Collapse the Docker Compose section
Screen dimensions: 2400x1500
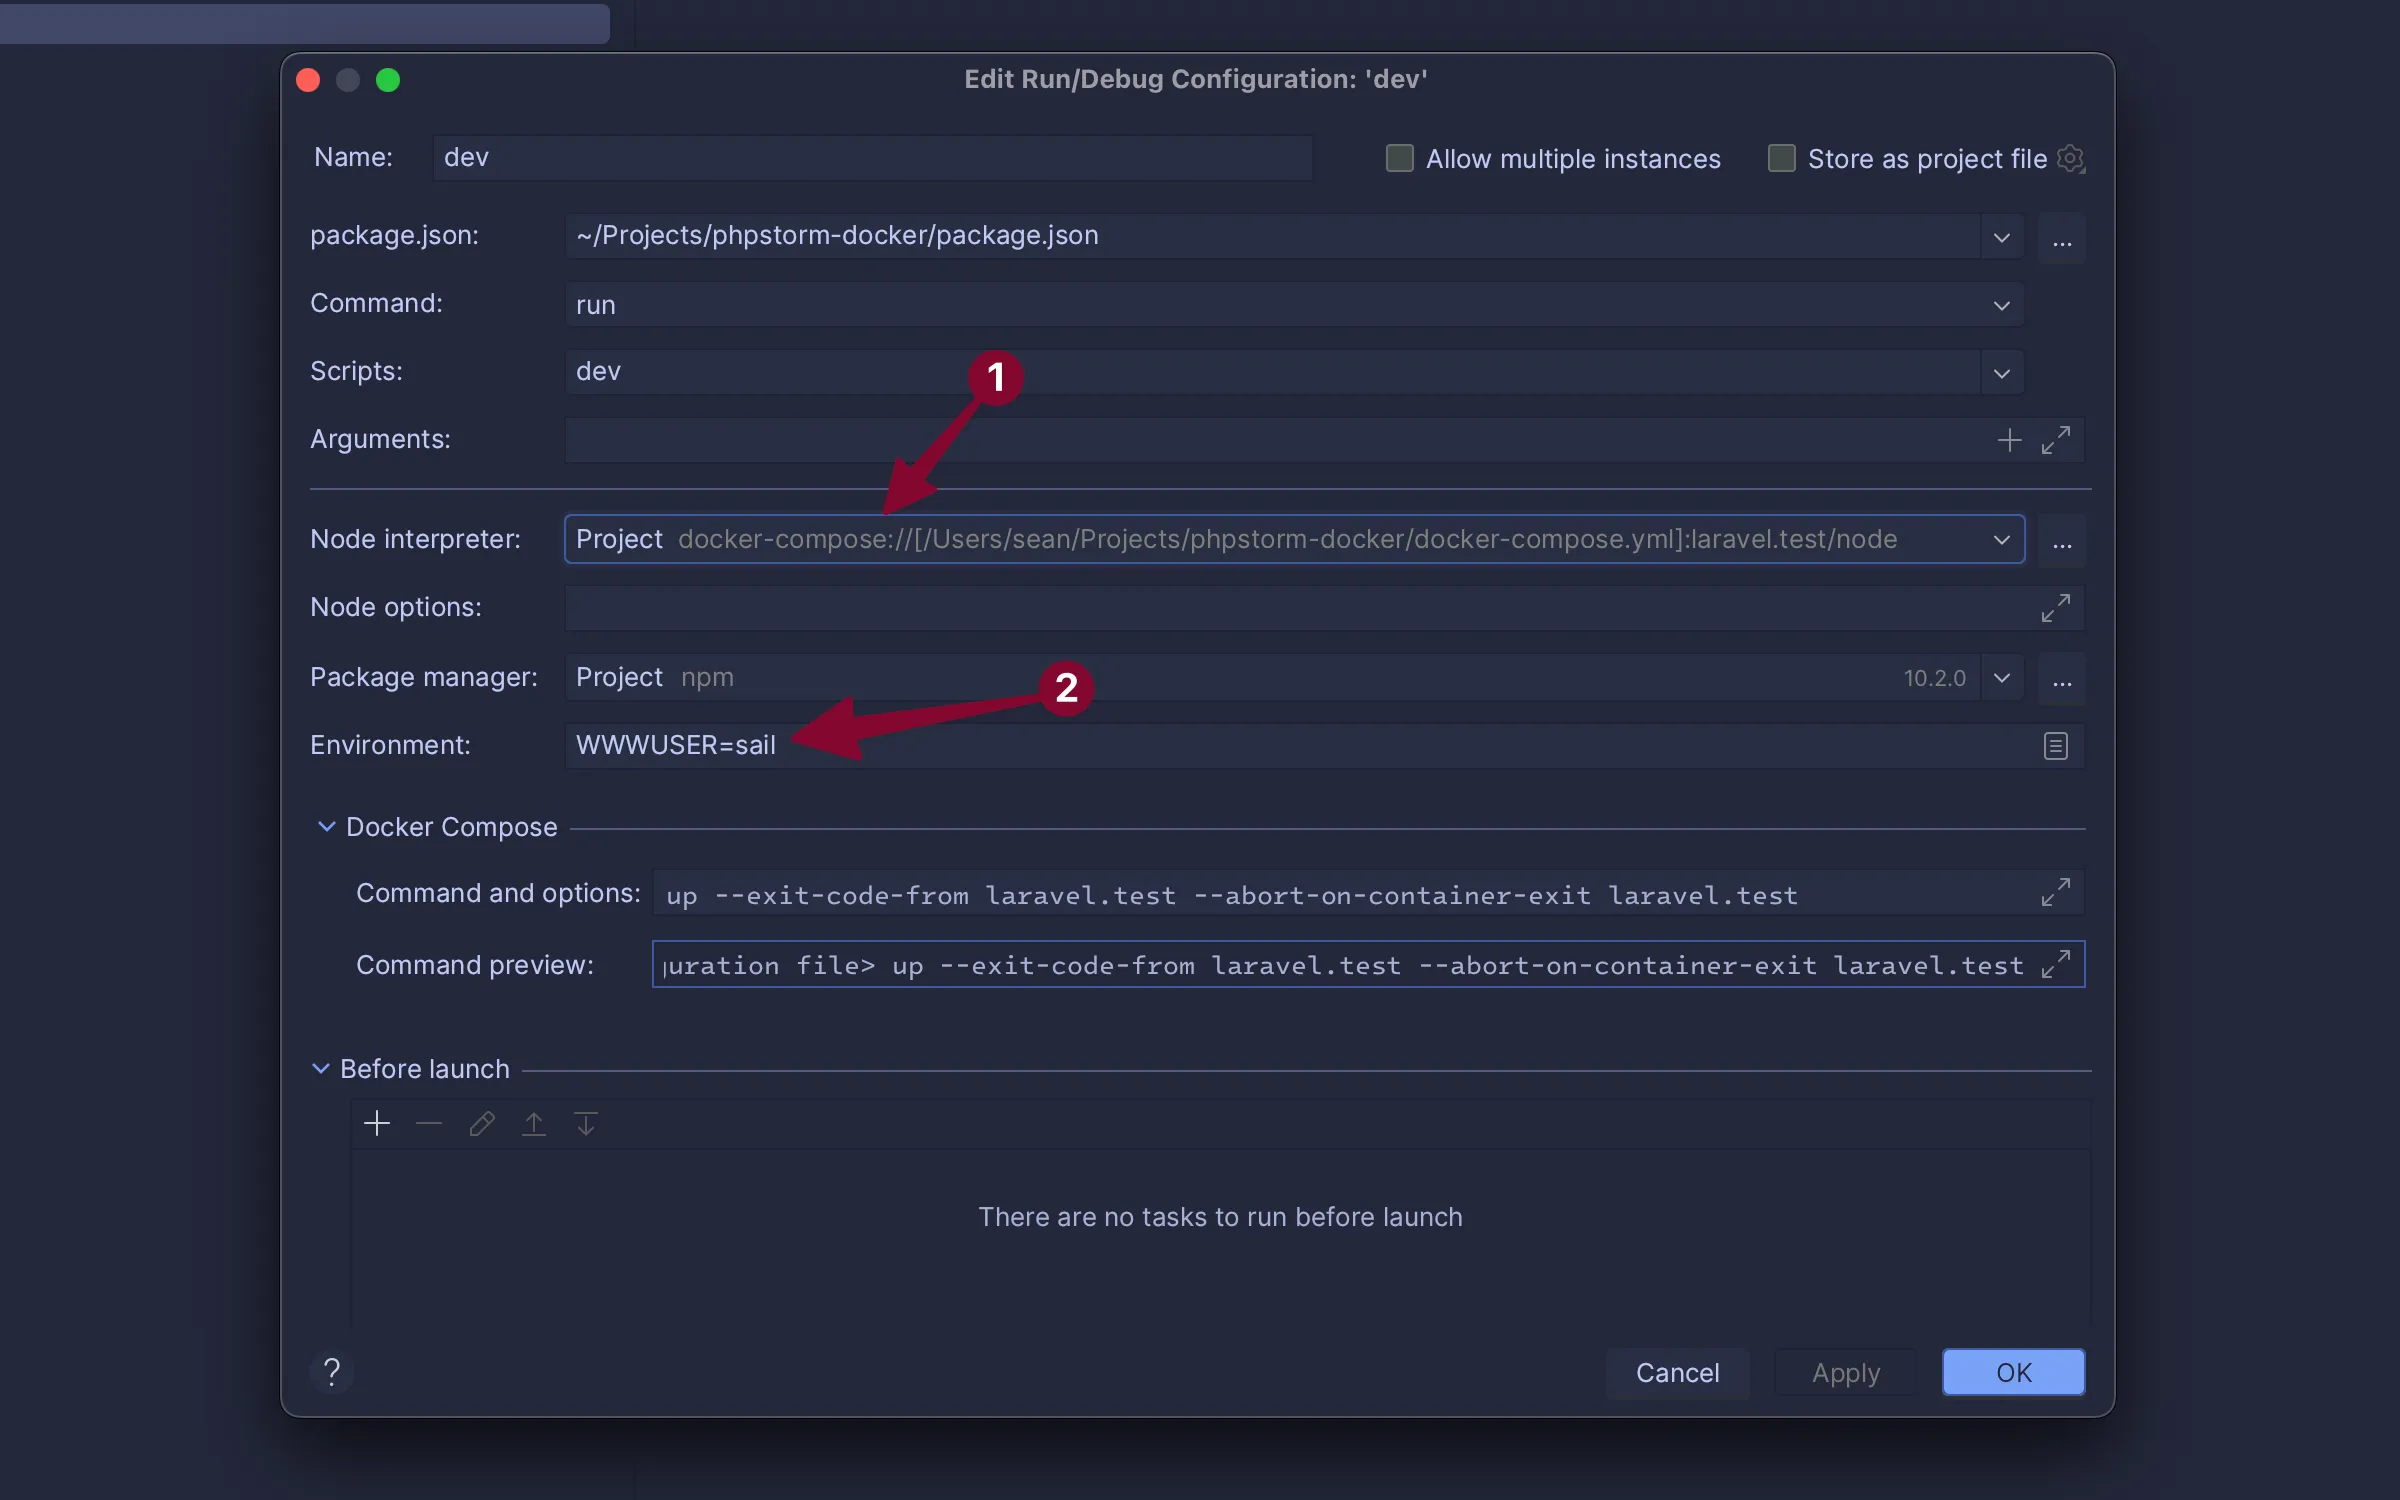[326, 827]
